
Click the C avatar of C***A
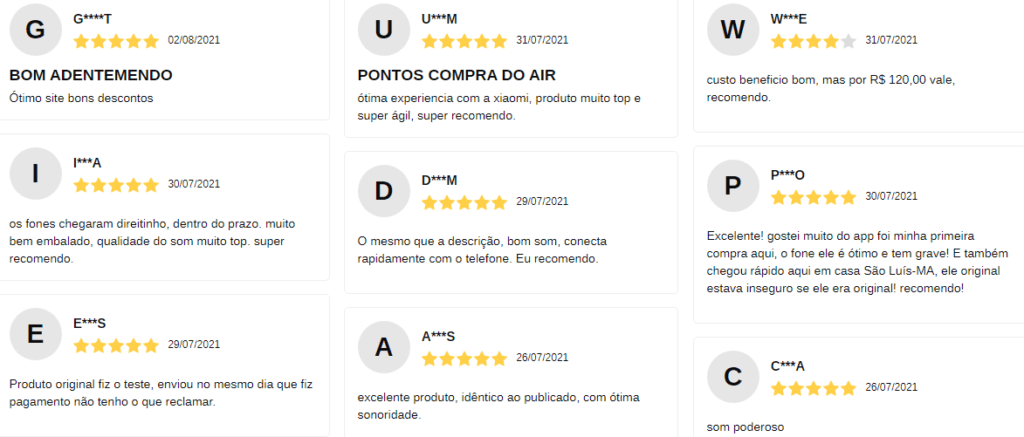732,377
